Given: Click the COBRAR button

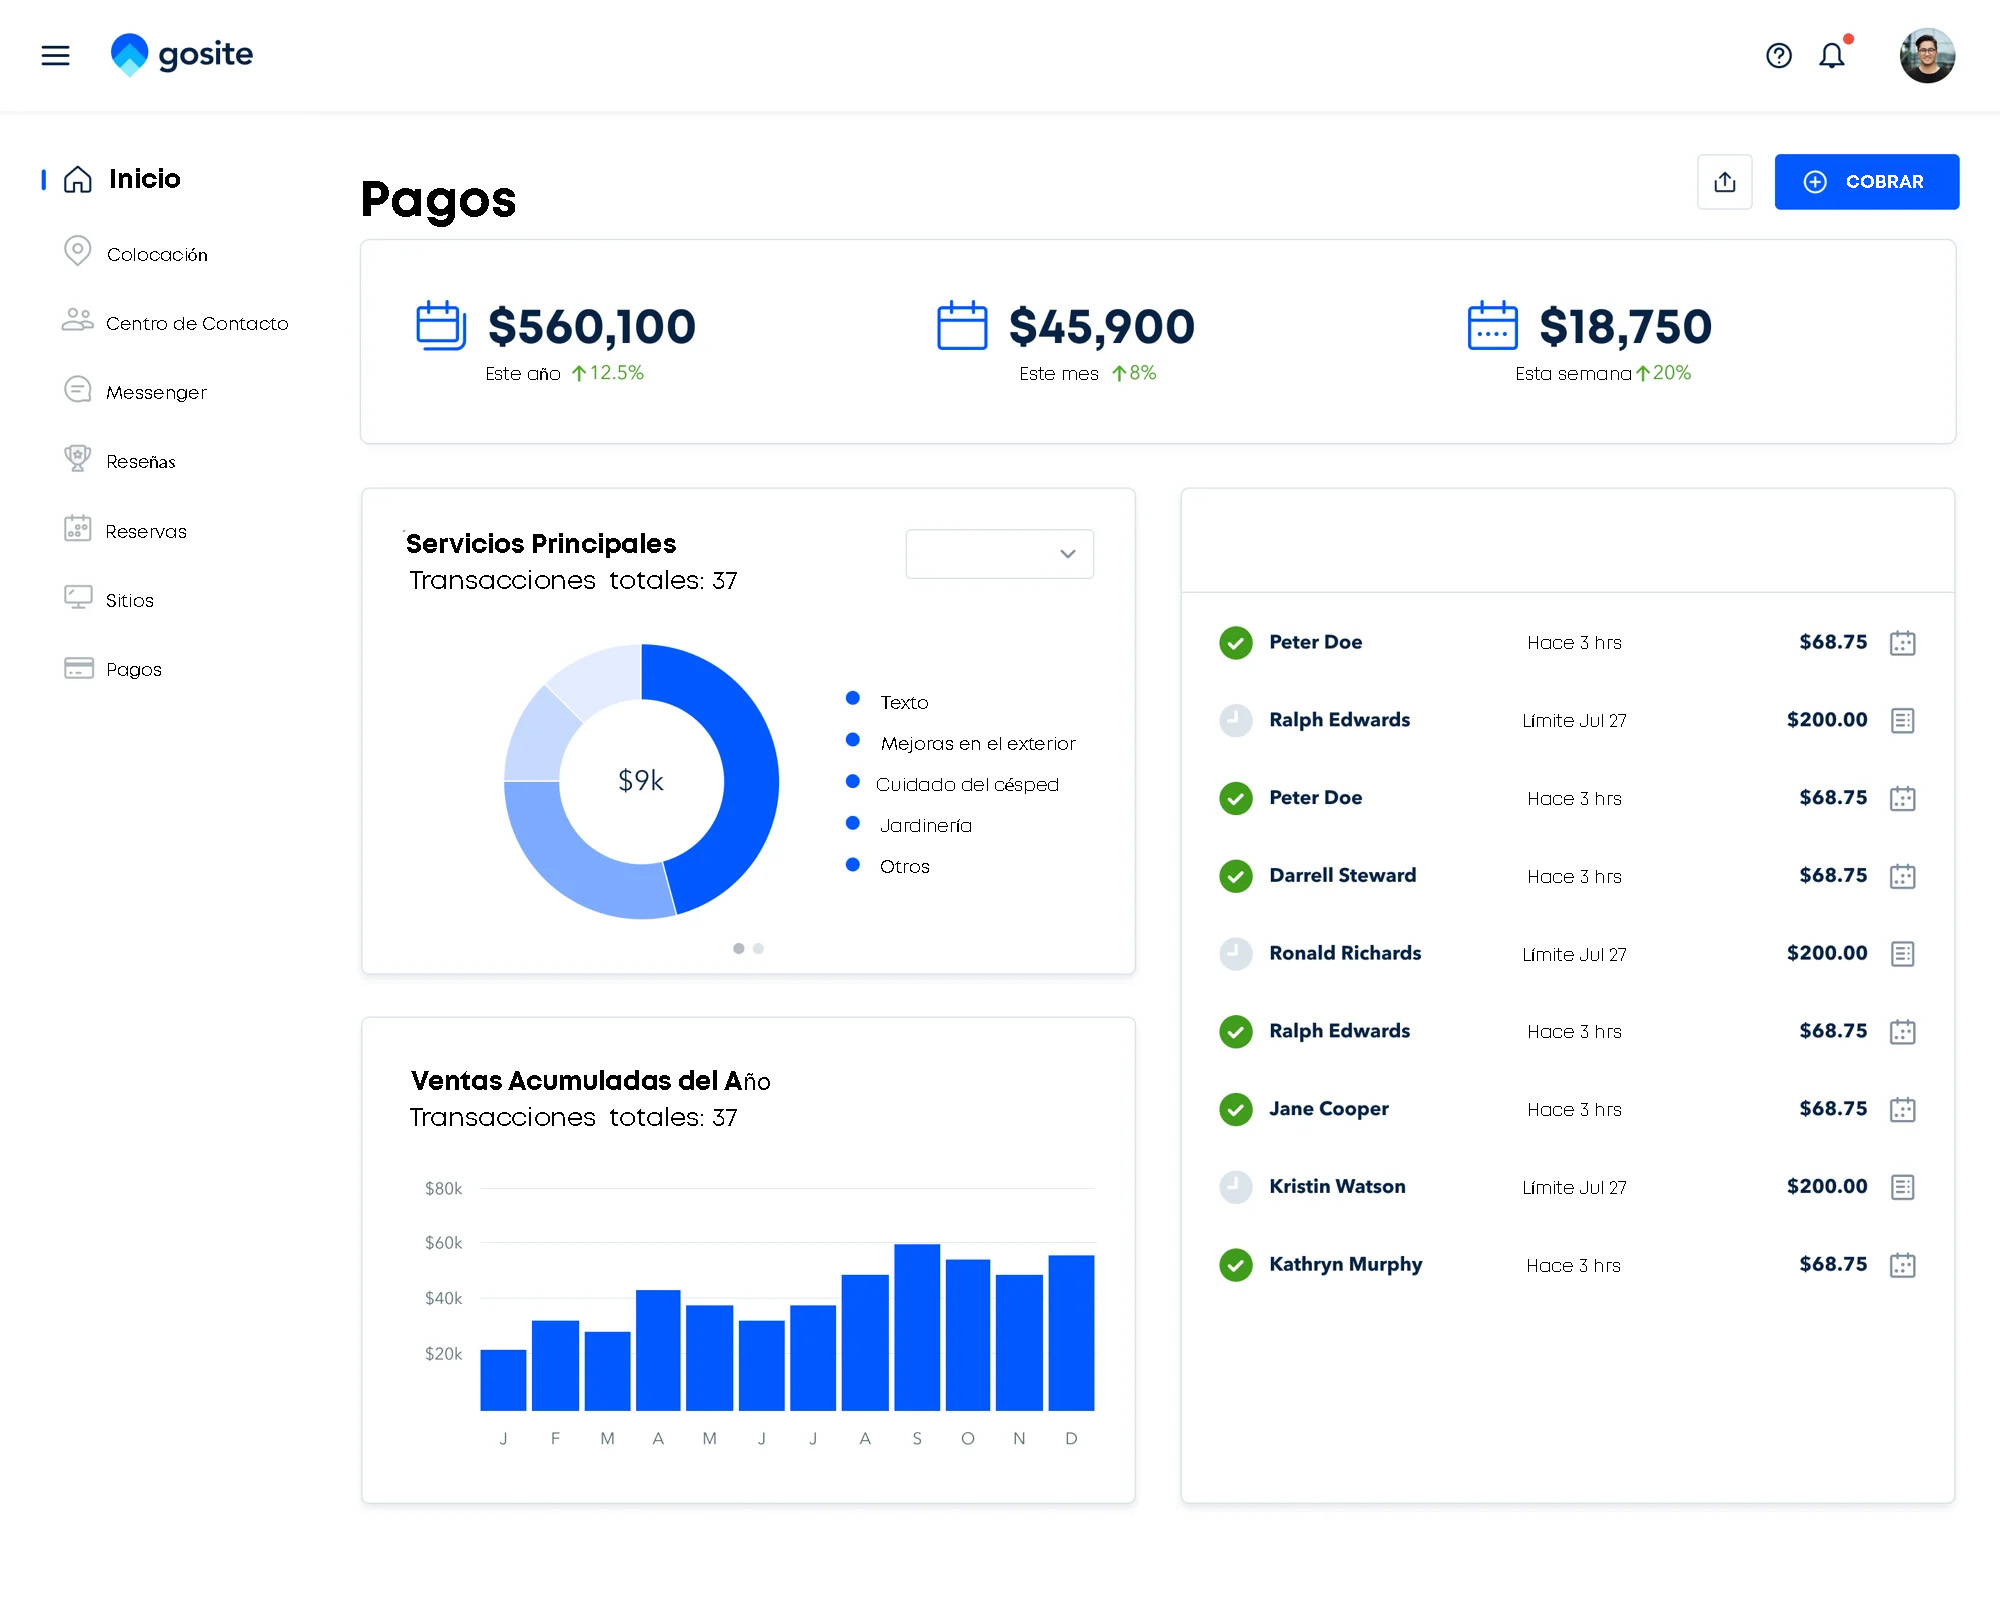Looking at the screenshot, I should point(1866,182).
